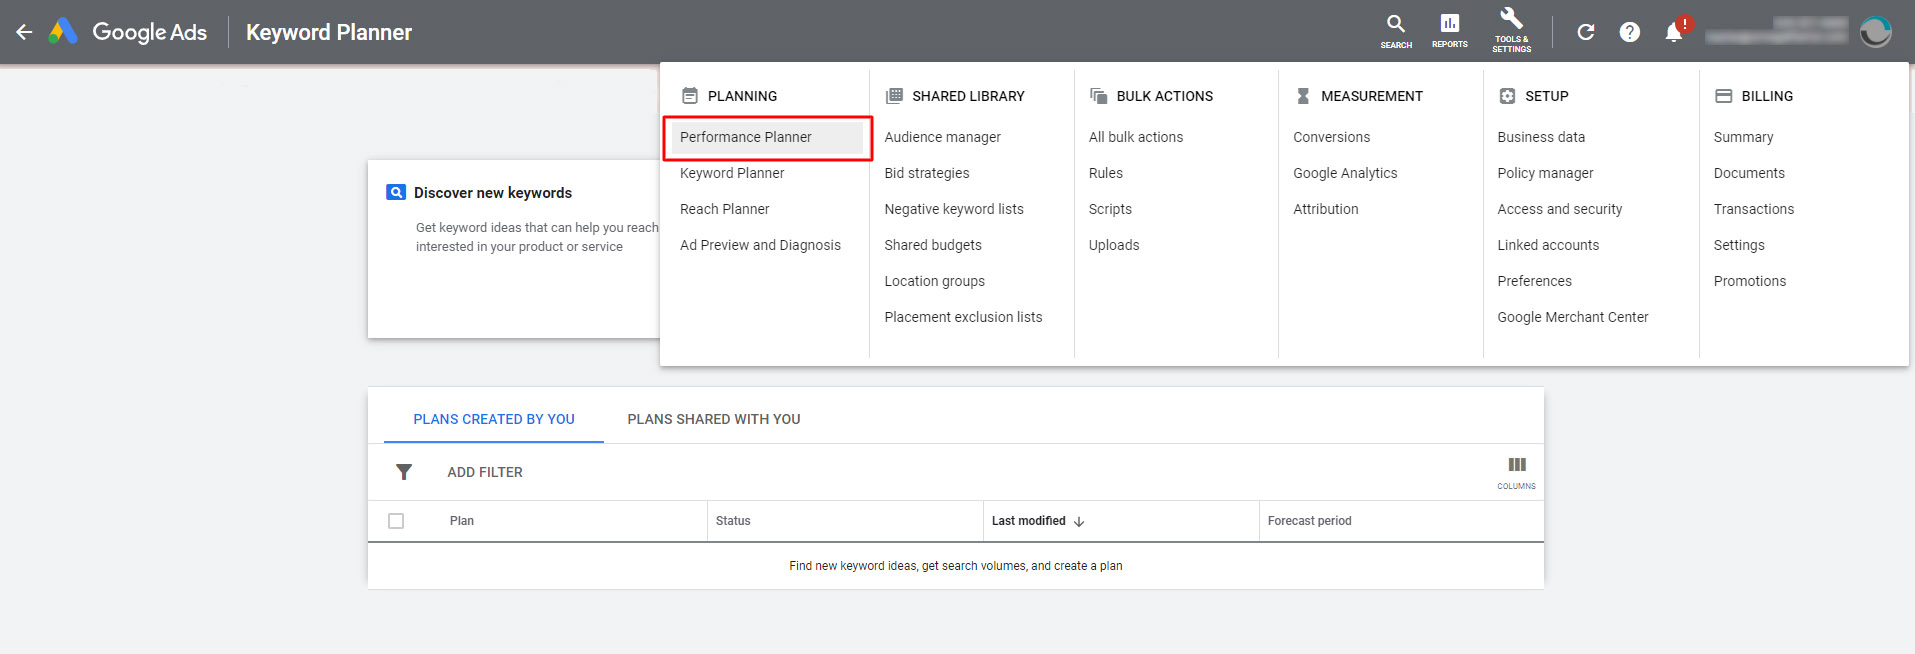Open Uploads under Bulk Actions
1915x654 pixels.
[x=1114, y=245]
